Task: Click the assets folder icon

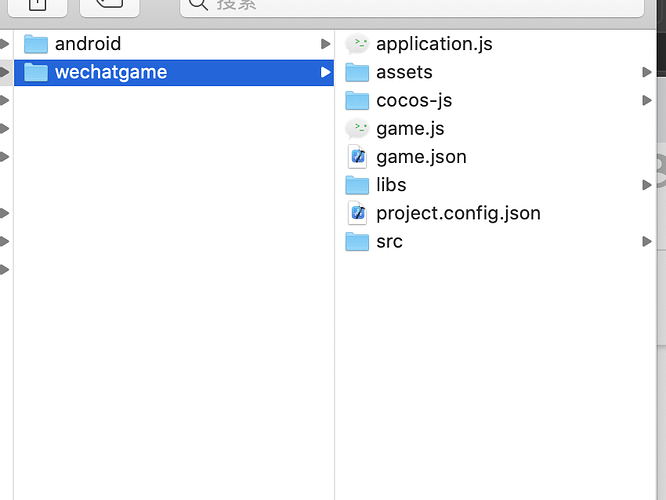Action: point(358,72)
